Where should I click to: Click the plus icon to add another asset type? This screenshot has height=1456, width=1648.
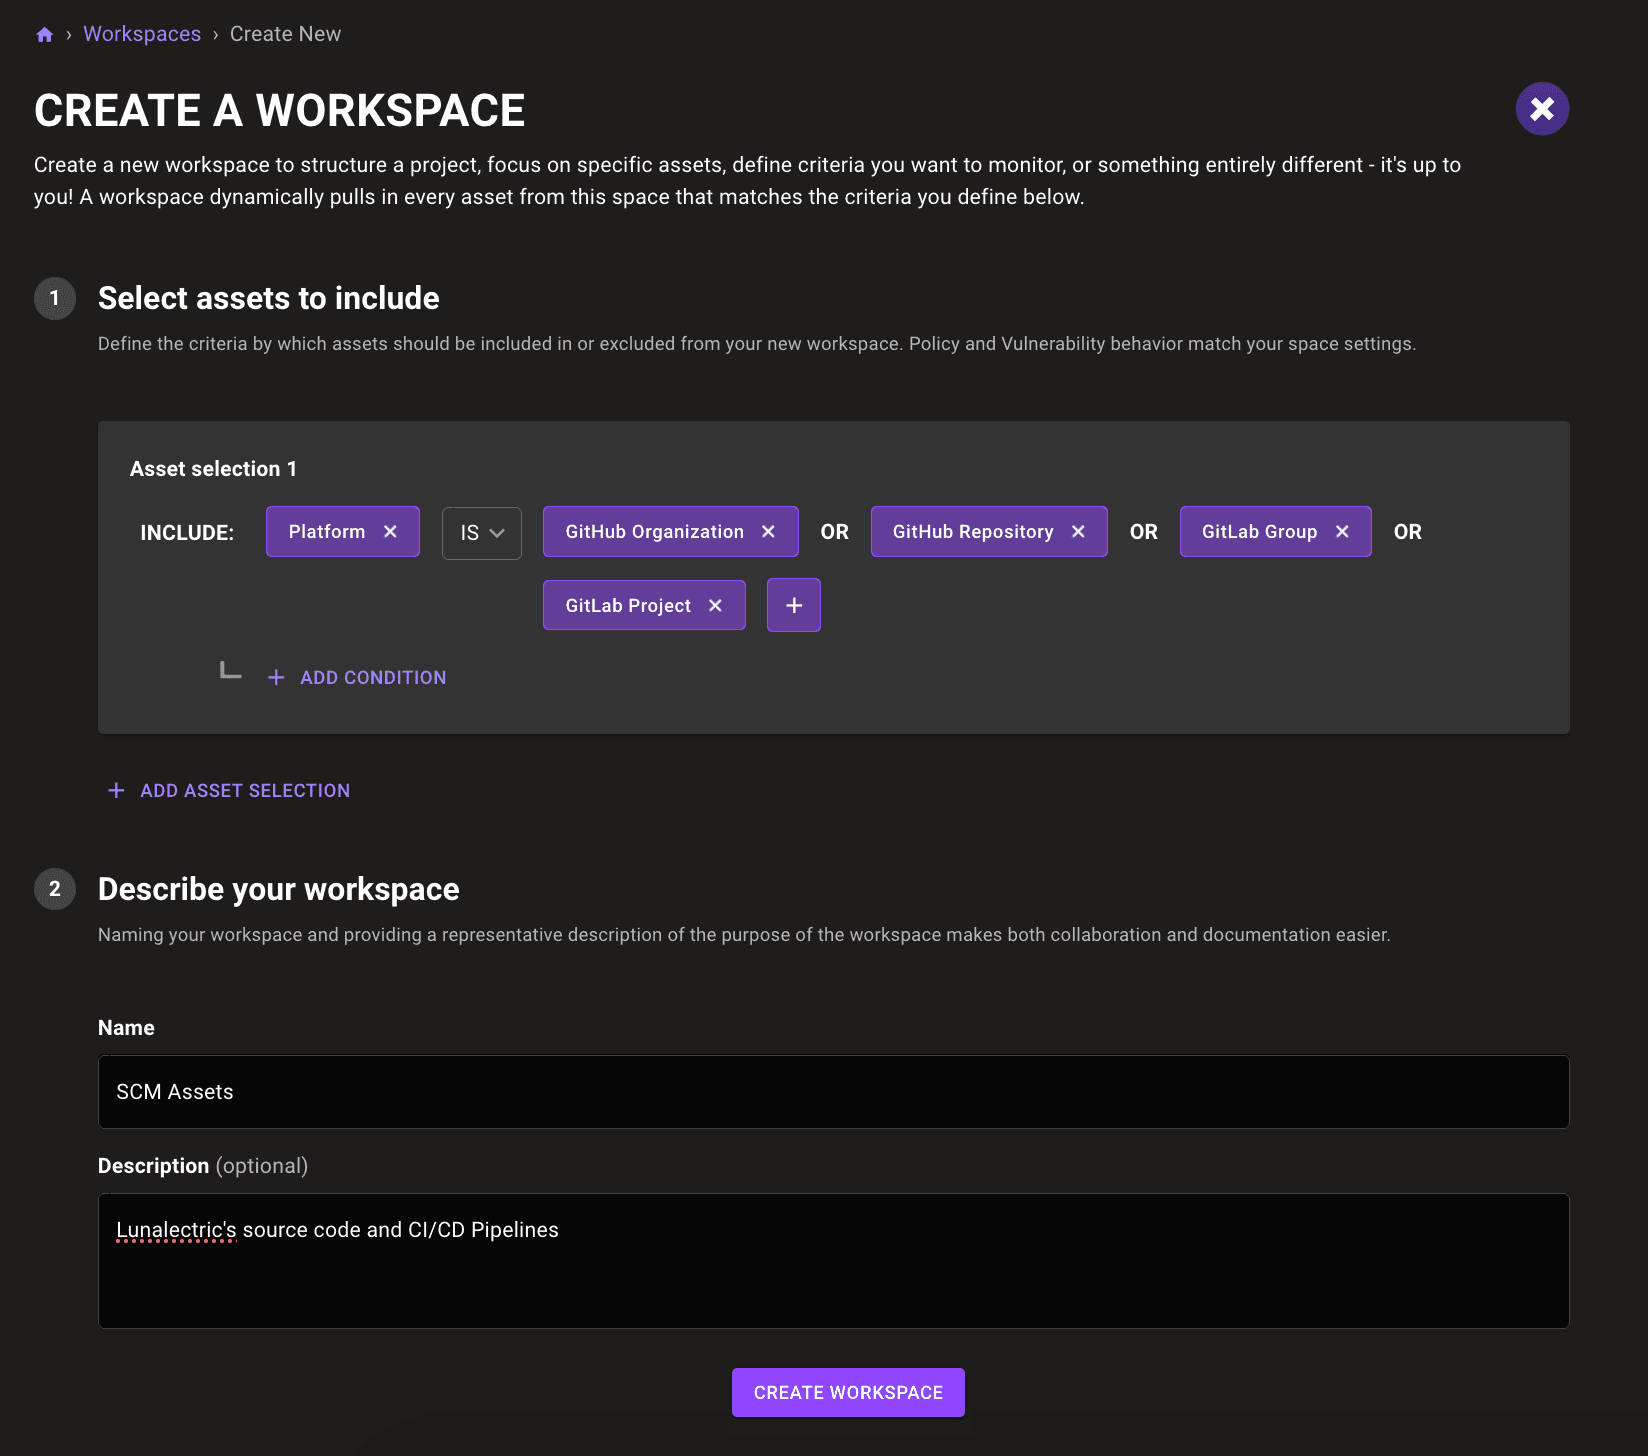click(x=793, y=604)
